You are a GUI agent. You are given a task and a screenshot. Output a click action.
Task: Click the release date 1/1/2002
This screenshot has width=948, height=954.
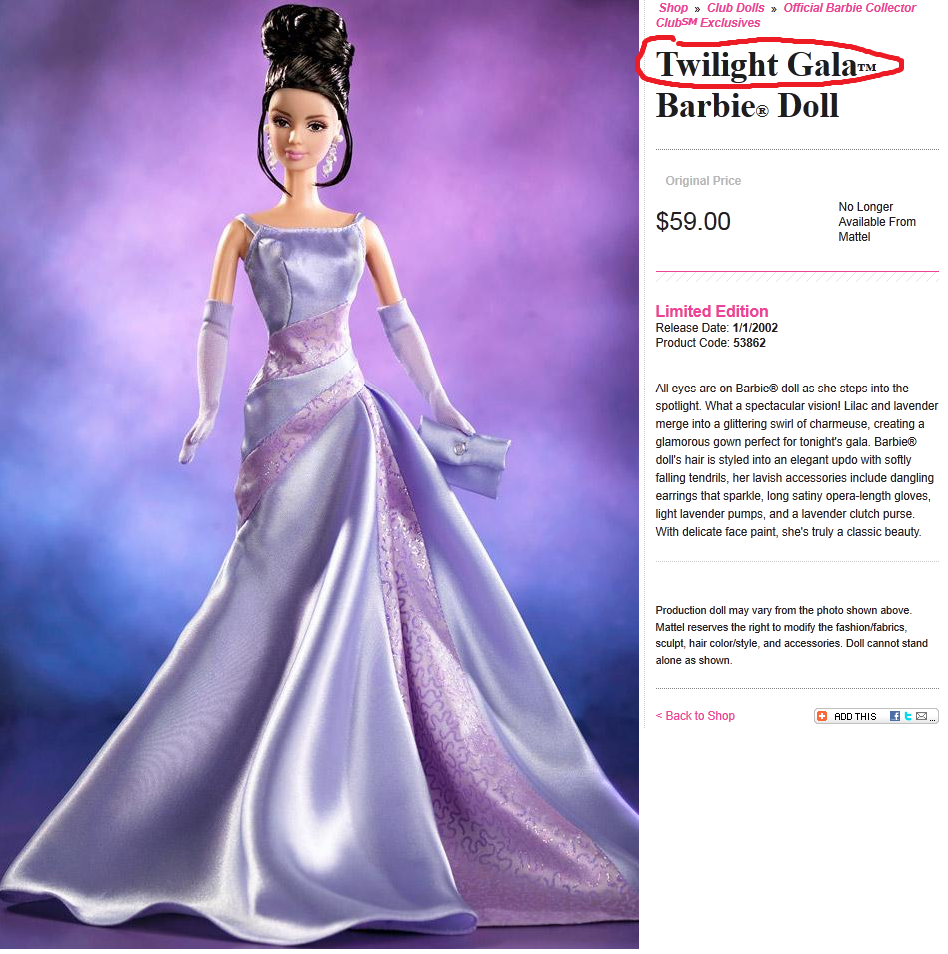[x=755, y=327]
